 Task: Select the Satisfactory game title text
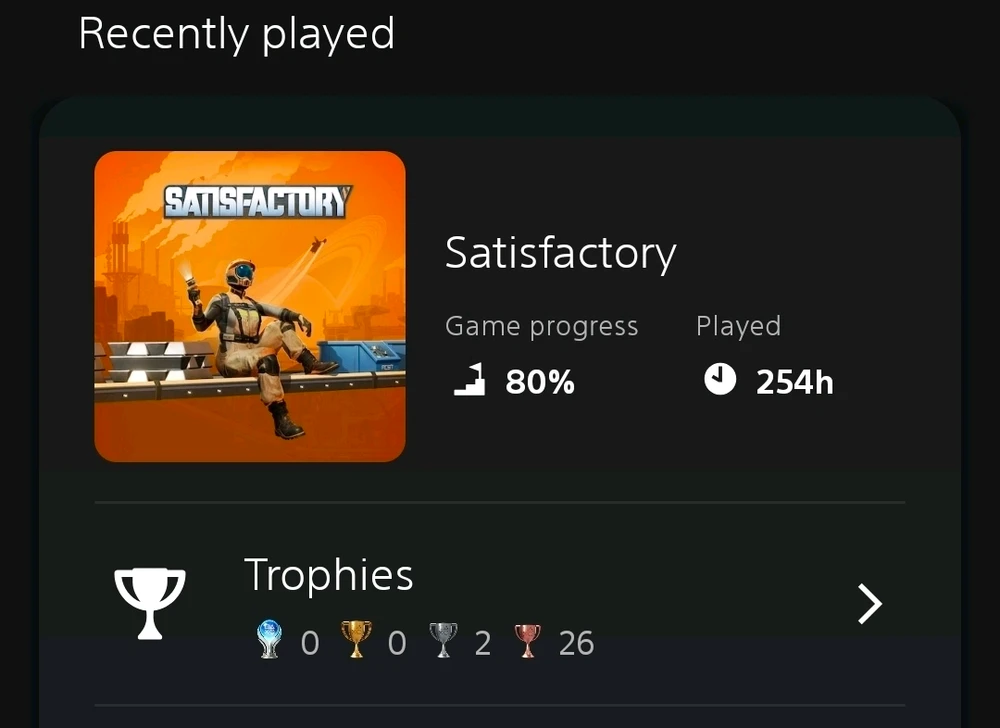pyautogui.click(x=561, y=254)
